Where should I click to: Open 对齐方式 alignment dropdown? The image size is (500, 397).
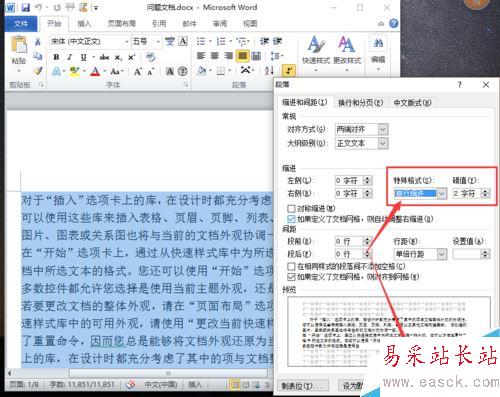[383, 129]
